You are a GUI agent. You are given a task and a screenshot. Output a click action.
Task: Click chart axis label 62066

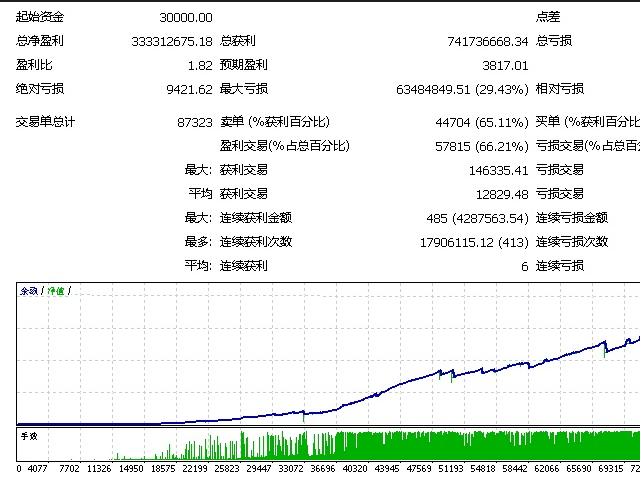tap(547, 469)
